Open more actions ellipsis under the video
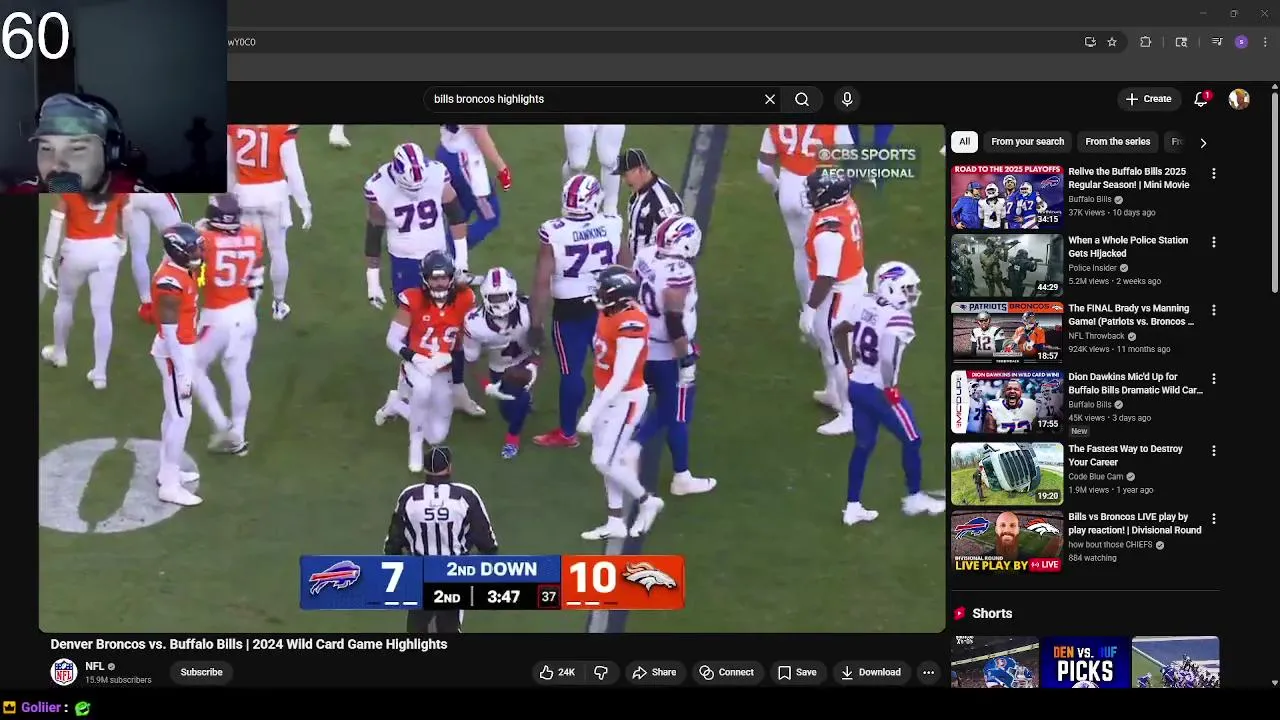The image size is (1280, 720). pyautogui.click(x=928, y=672)
